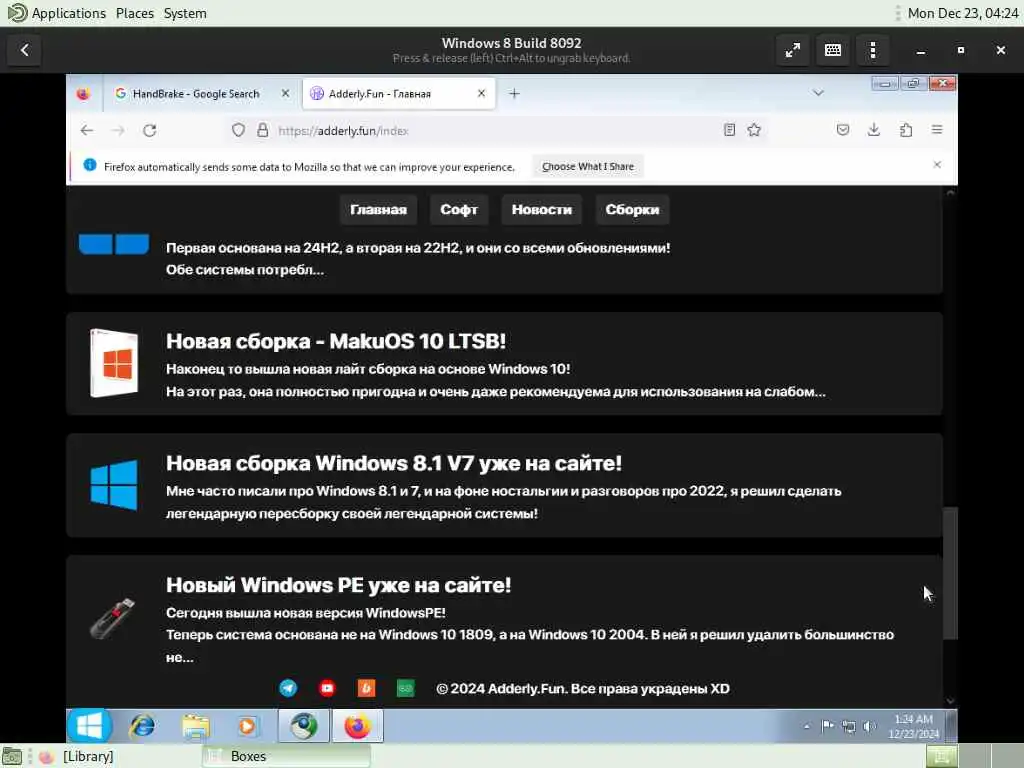Open Новая сборка - MakuOS 10 LTSB! headline
This screenshot has height=768, width=1024.
pos(336,341)
